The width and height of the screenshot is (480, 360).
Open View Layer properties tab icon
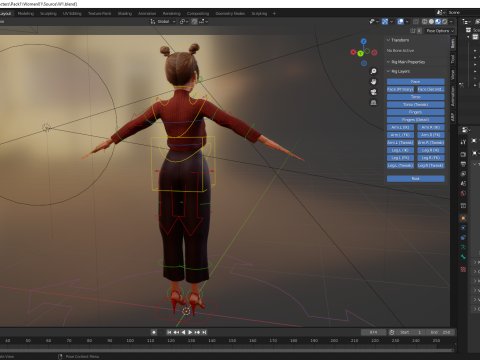[463, 174]
